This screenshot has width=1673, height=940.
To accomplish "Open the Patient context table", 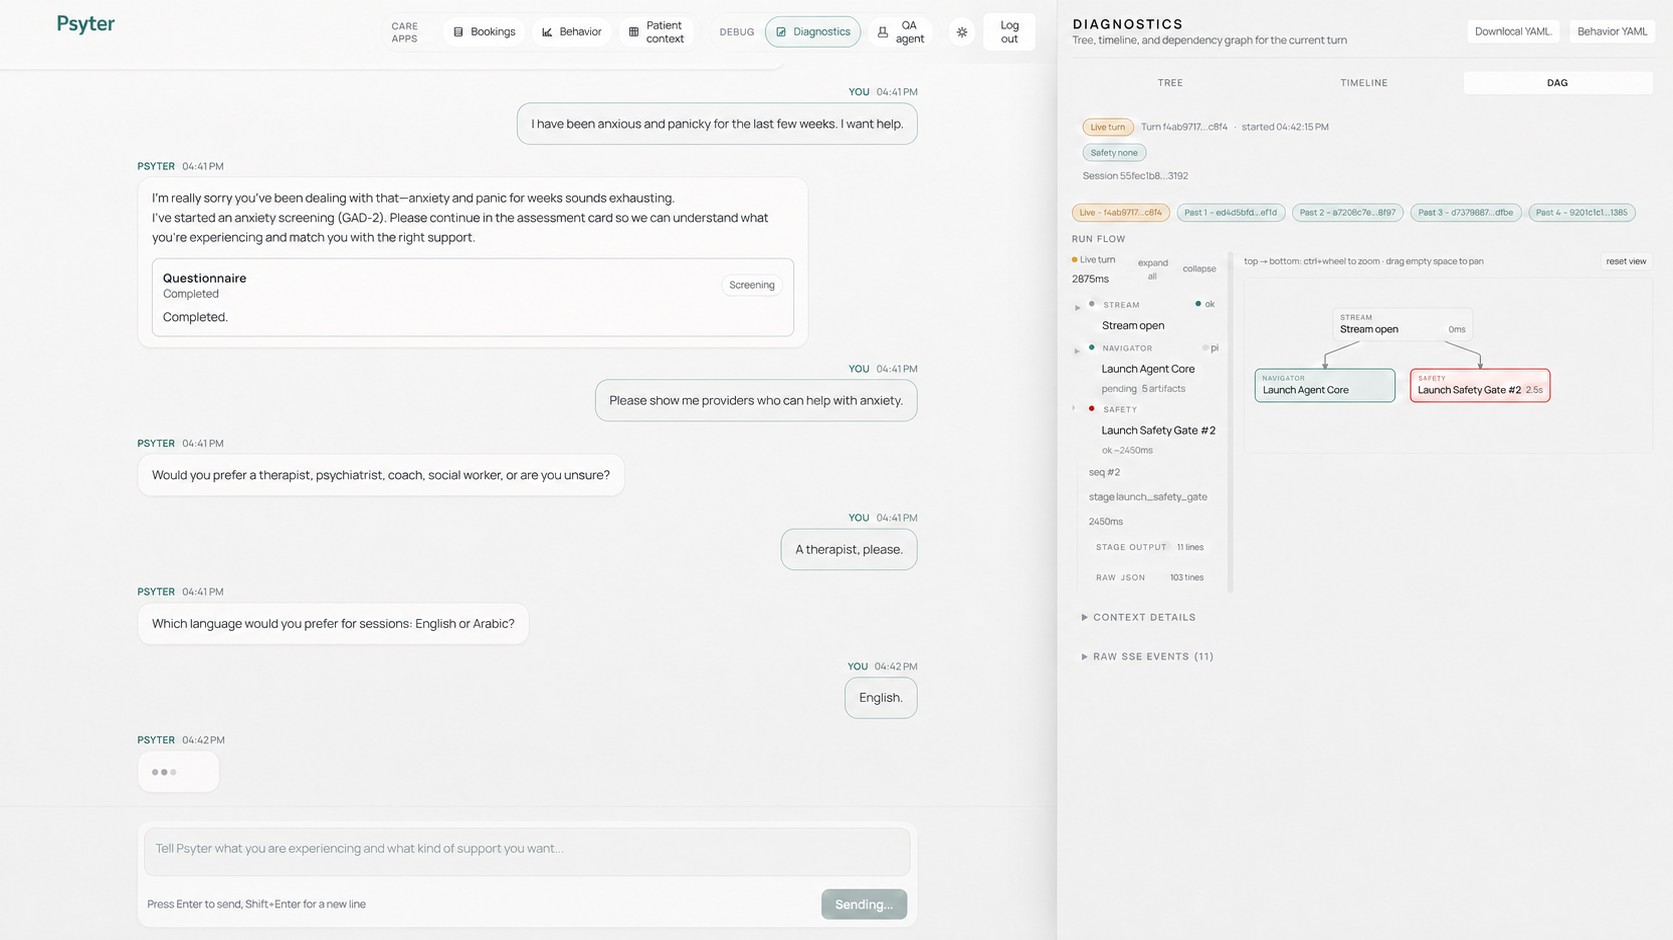I will click(x=656, y=32).
